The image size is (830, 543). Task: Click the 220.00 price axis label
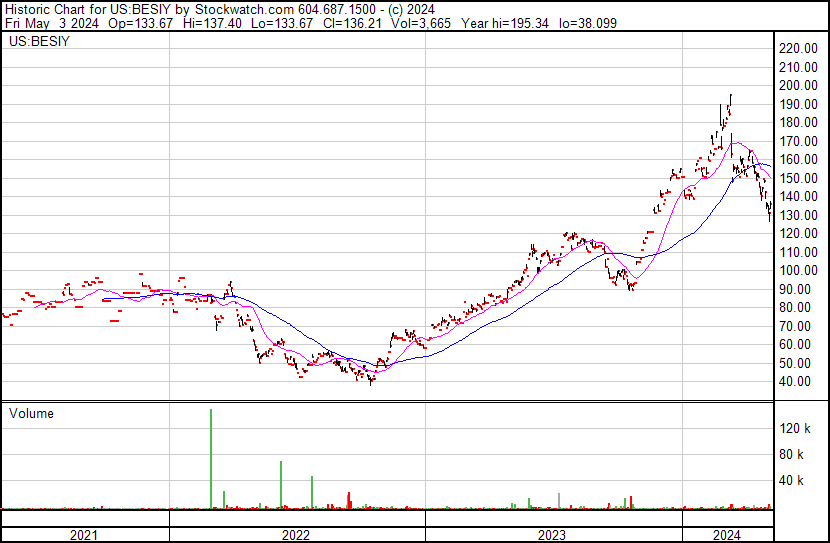(x=800, y=48)
